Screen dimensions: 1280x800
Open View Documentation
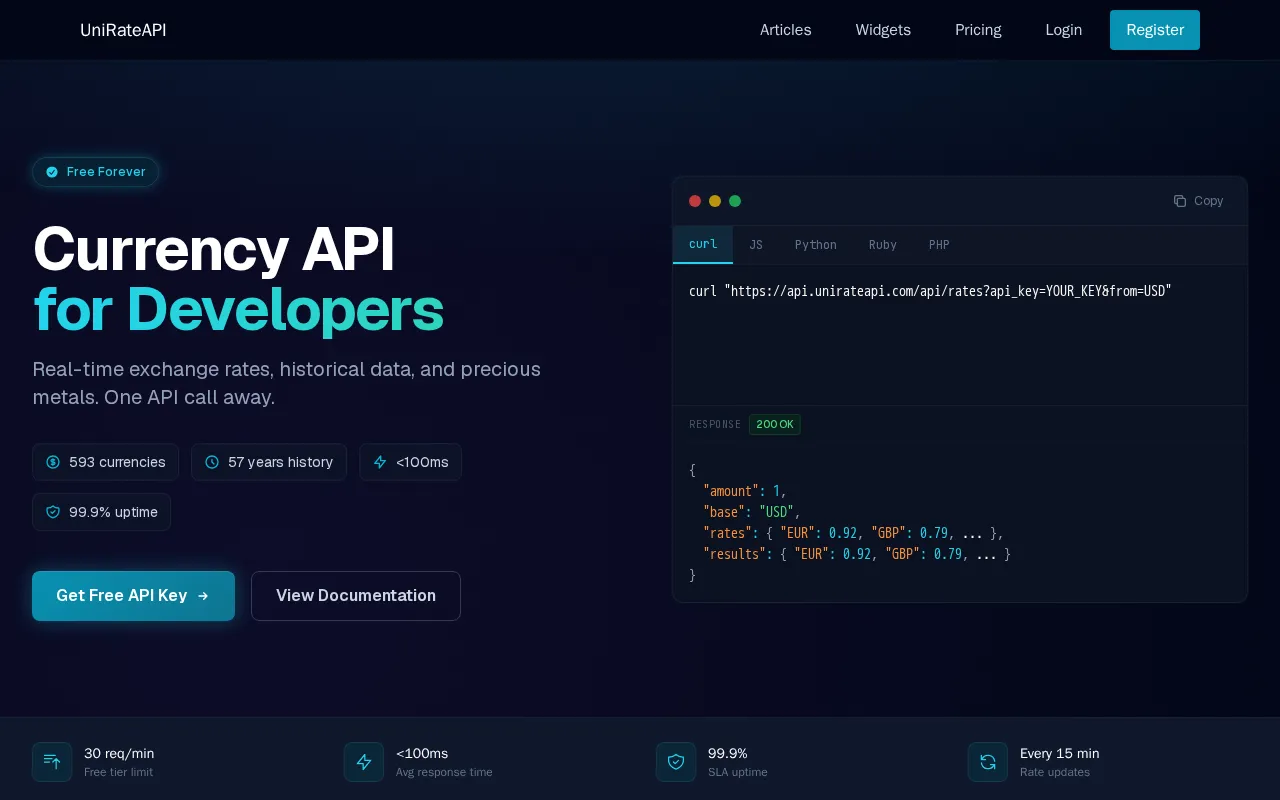356,596
